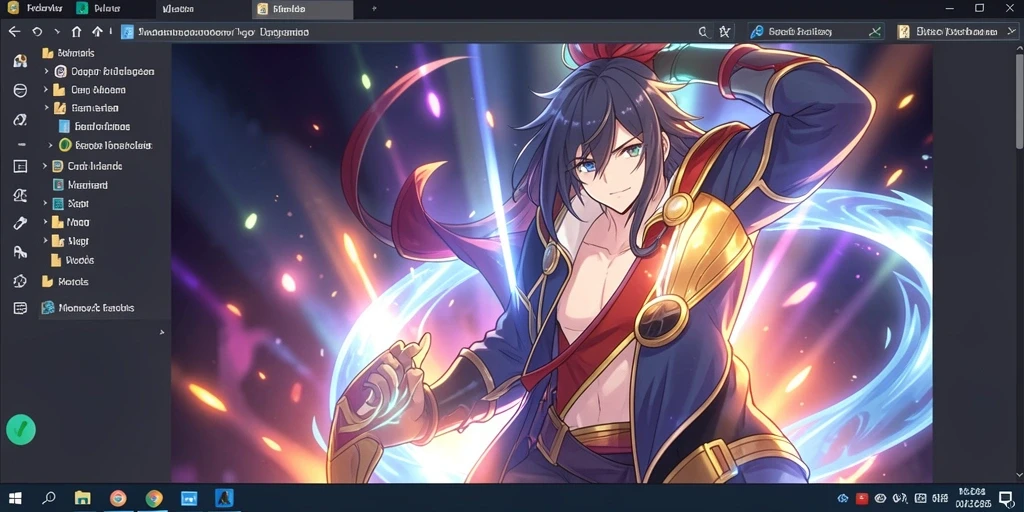The image size is (1024, 512).
Task: Open a new tab with the plus button
Action: (374, 8)
